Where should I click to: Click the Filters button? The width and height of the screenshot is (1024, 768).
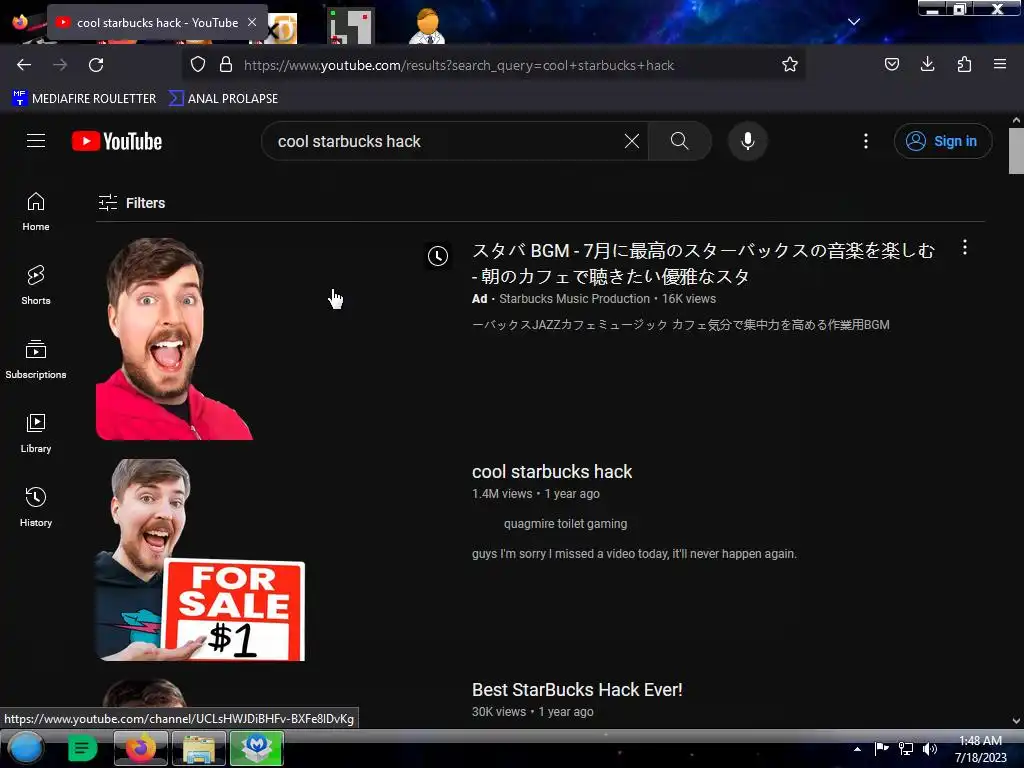(132, 203)
